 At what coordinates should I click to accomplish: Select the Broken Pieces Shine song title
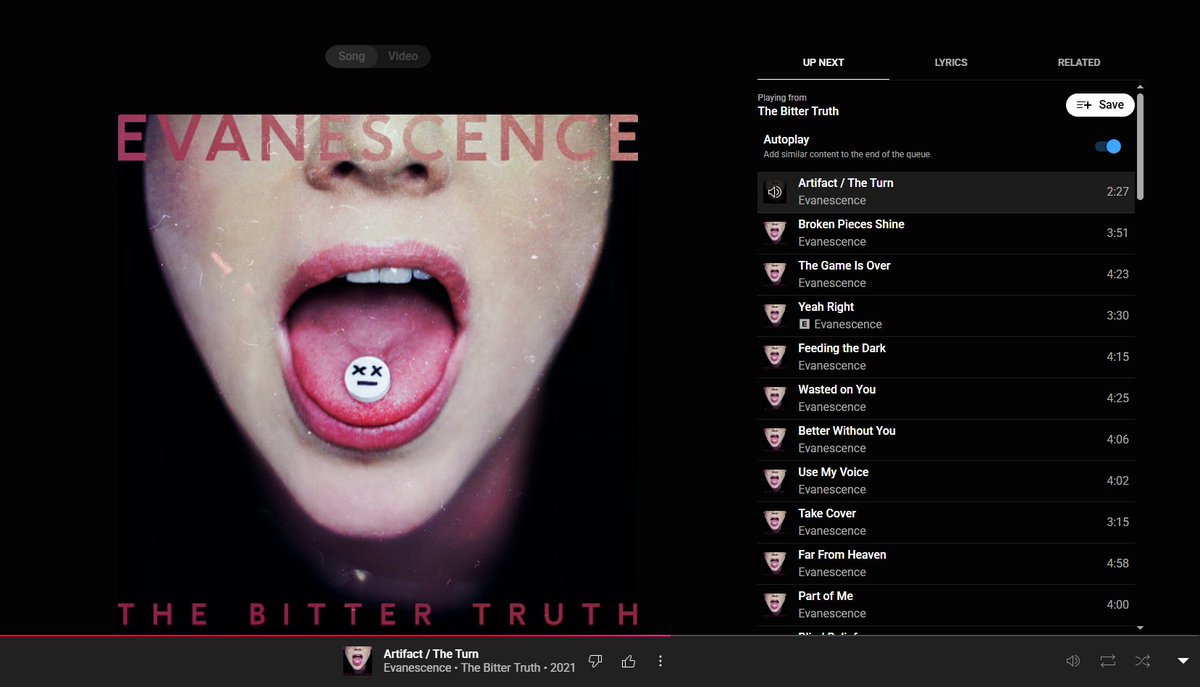tap(851, 224)
